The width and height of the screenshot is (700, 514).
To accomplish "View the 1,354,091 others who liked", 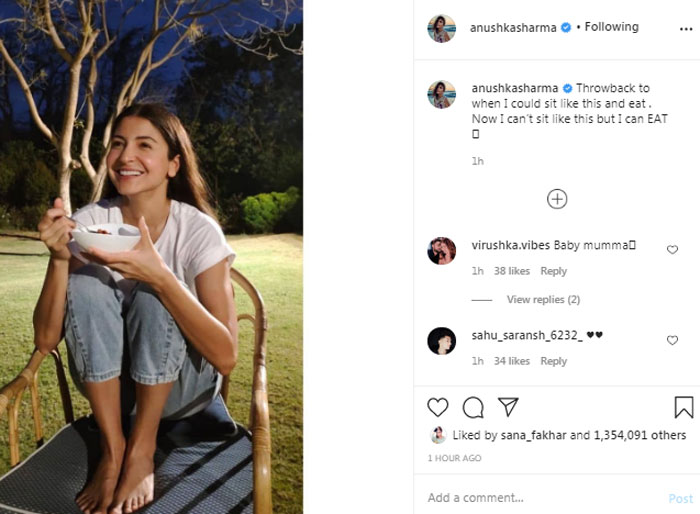I will coord(639,435).
